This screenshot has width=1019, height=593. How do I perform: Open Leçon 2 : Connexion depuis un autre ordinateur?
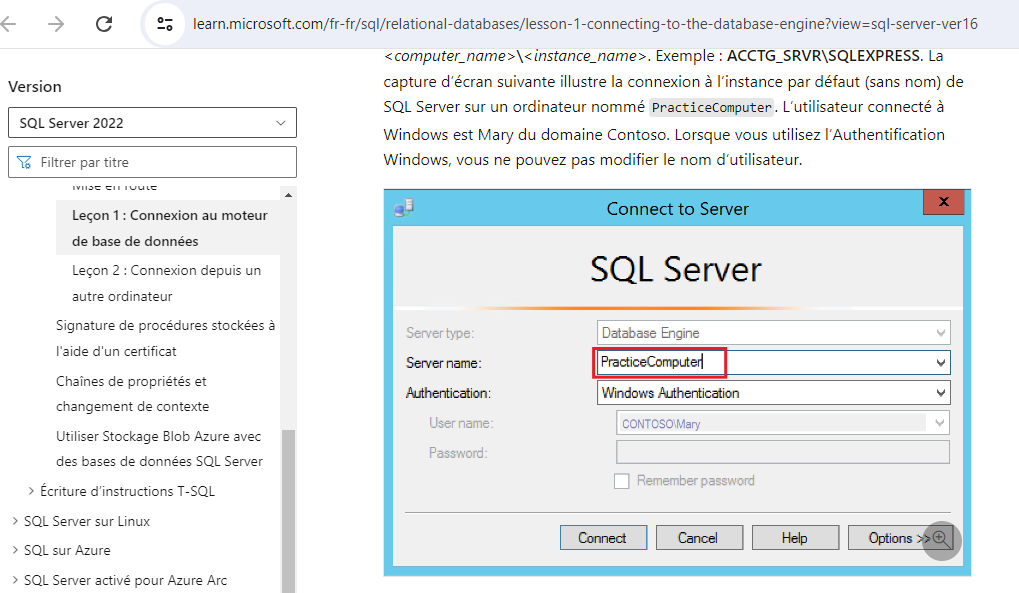(166, 283)
